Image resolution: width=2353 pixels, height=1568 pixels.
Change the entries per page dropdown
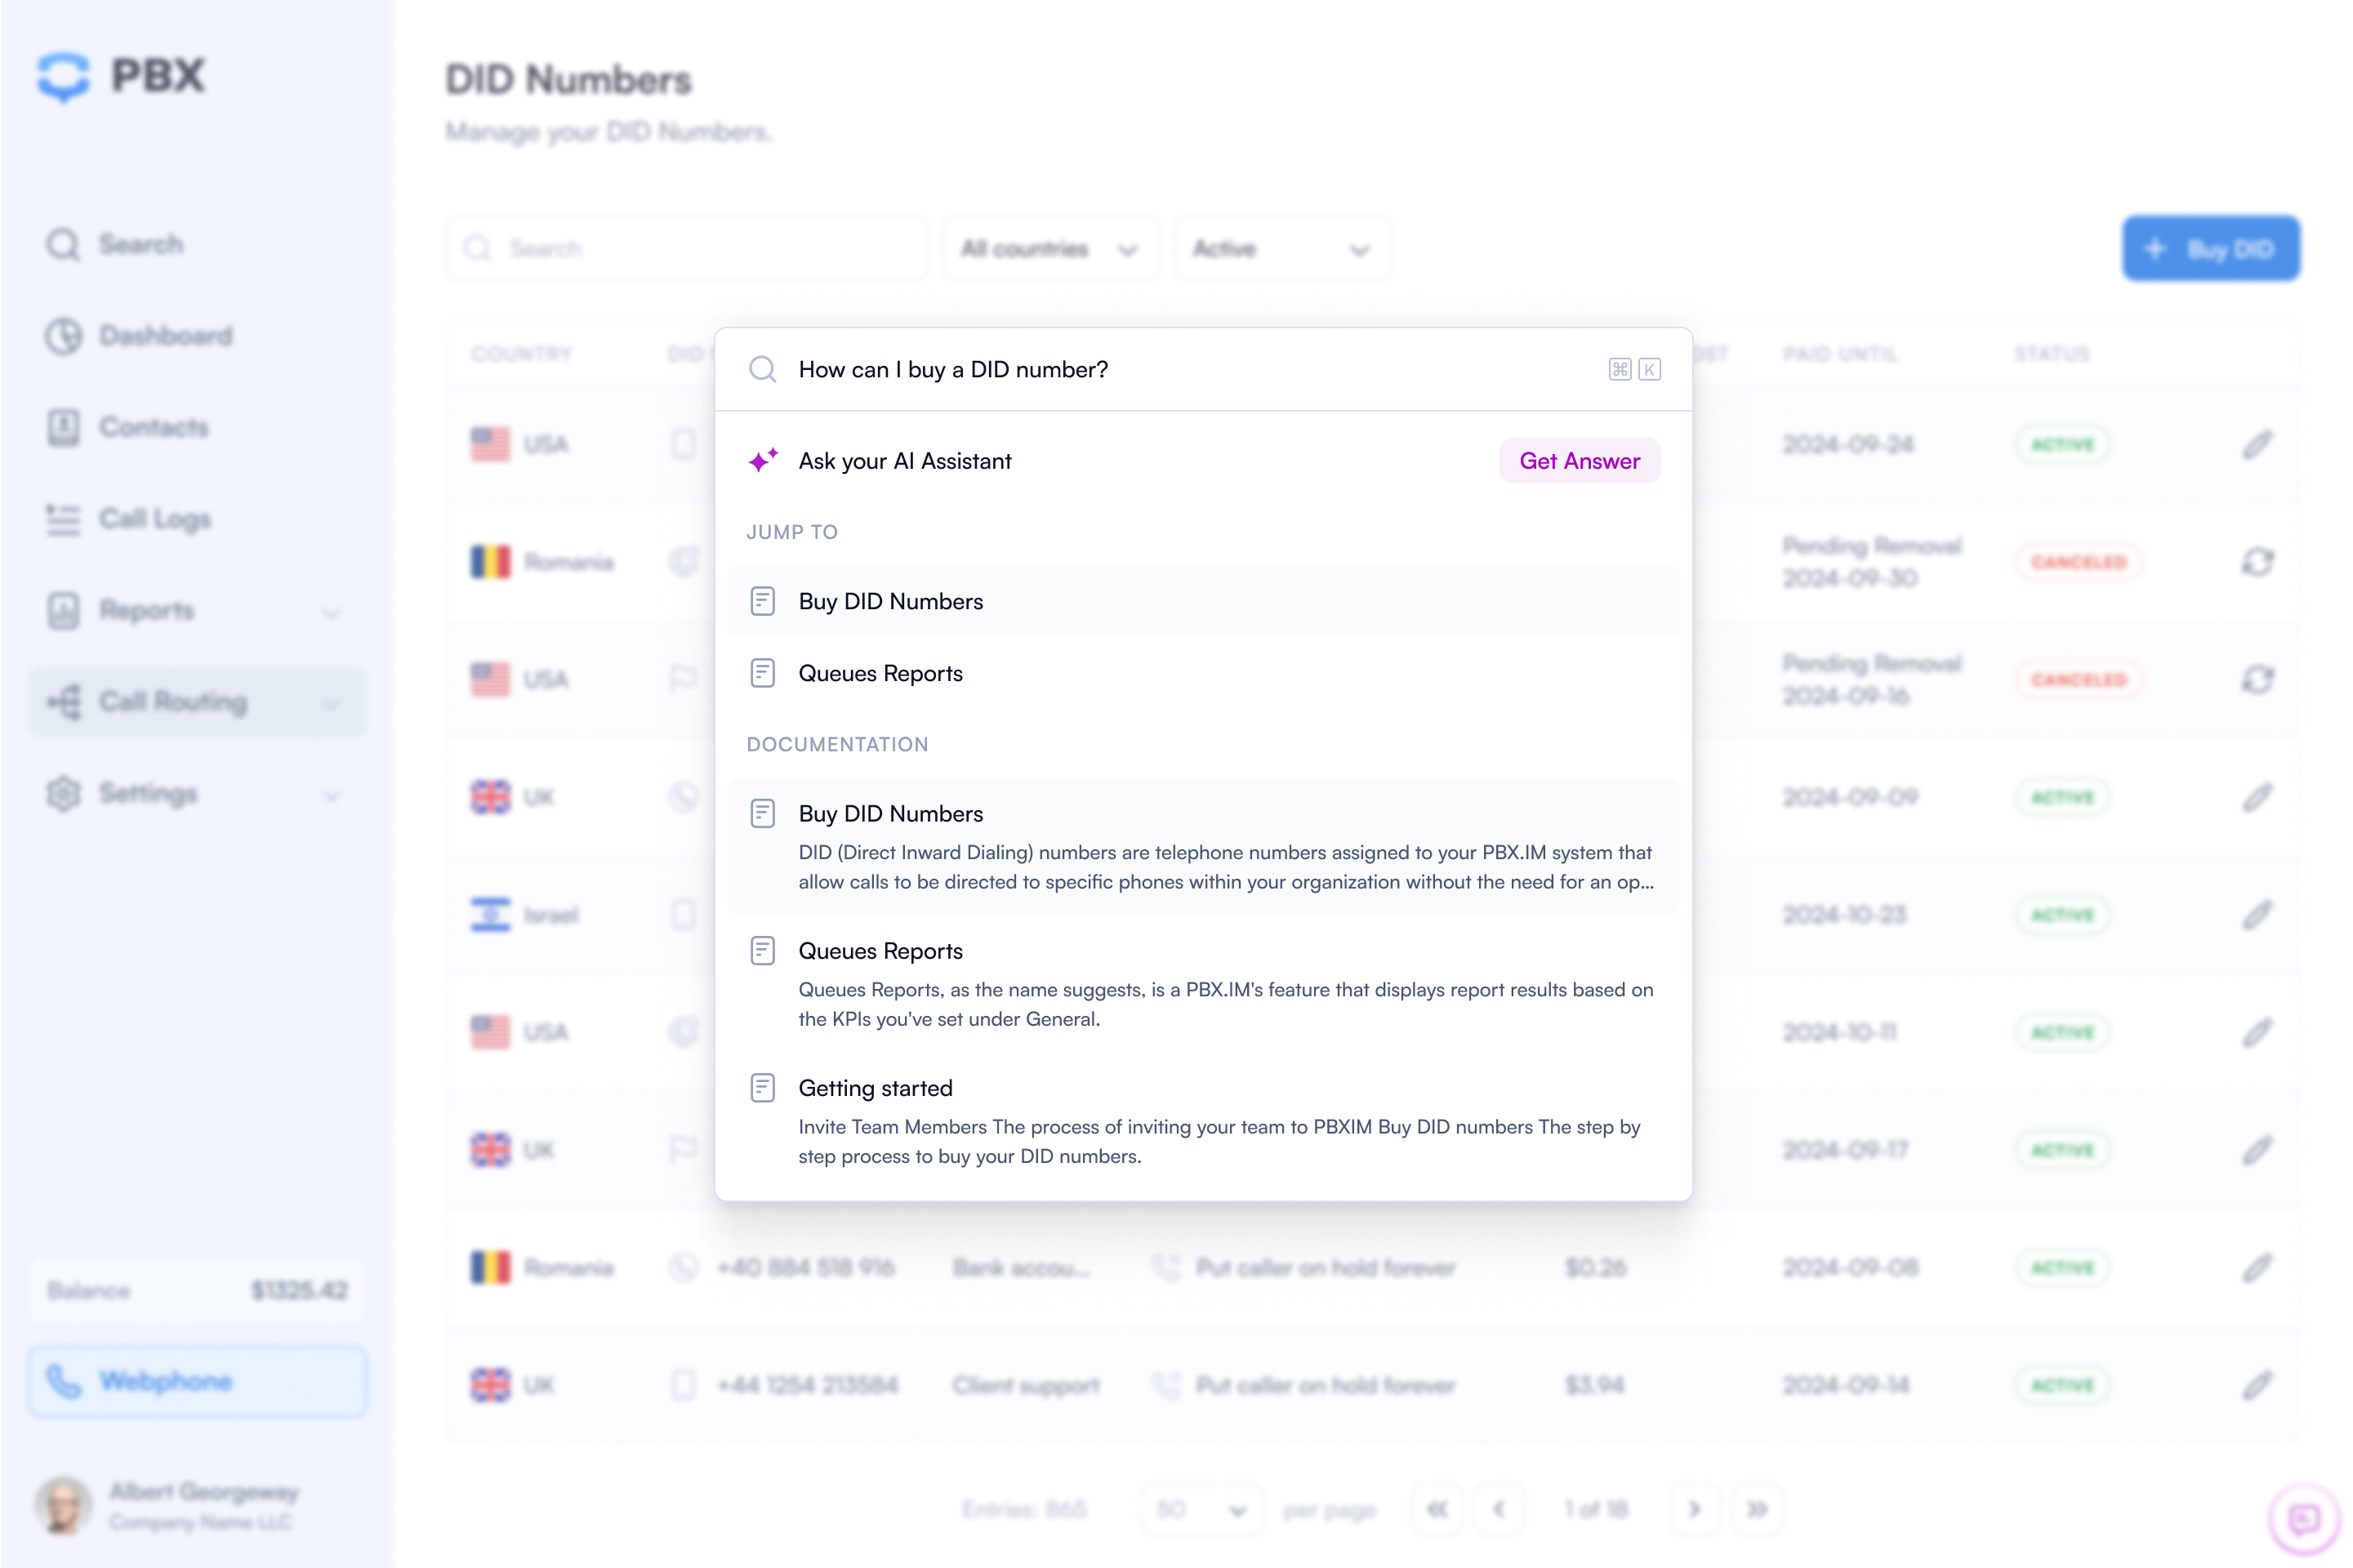[x=1199, y=1508]
